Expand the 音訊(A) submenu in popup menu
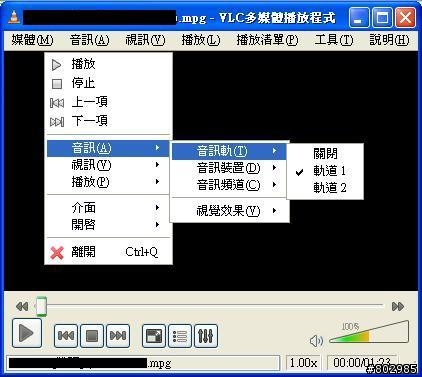This screenshot has width=422, height=377. (108, 148)
